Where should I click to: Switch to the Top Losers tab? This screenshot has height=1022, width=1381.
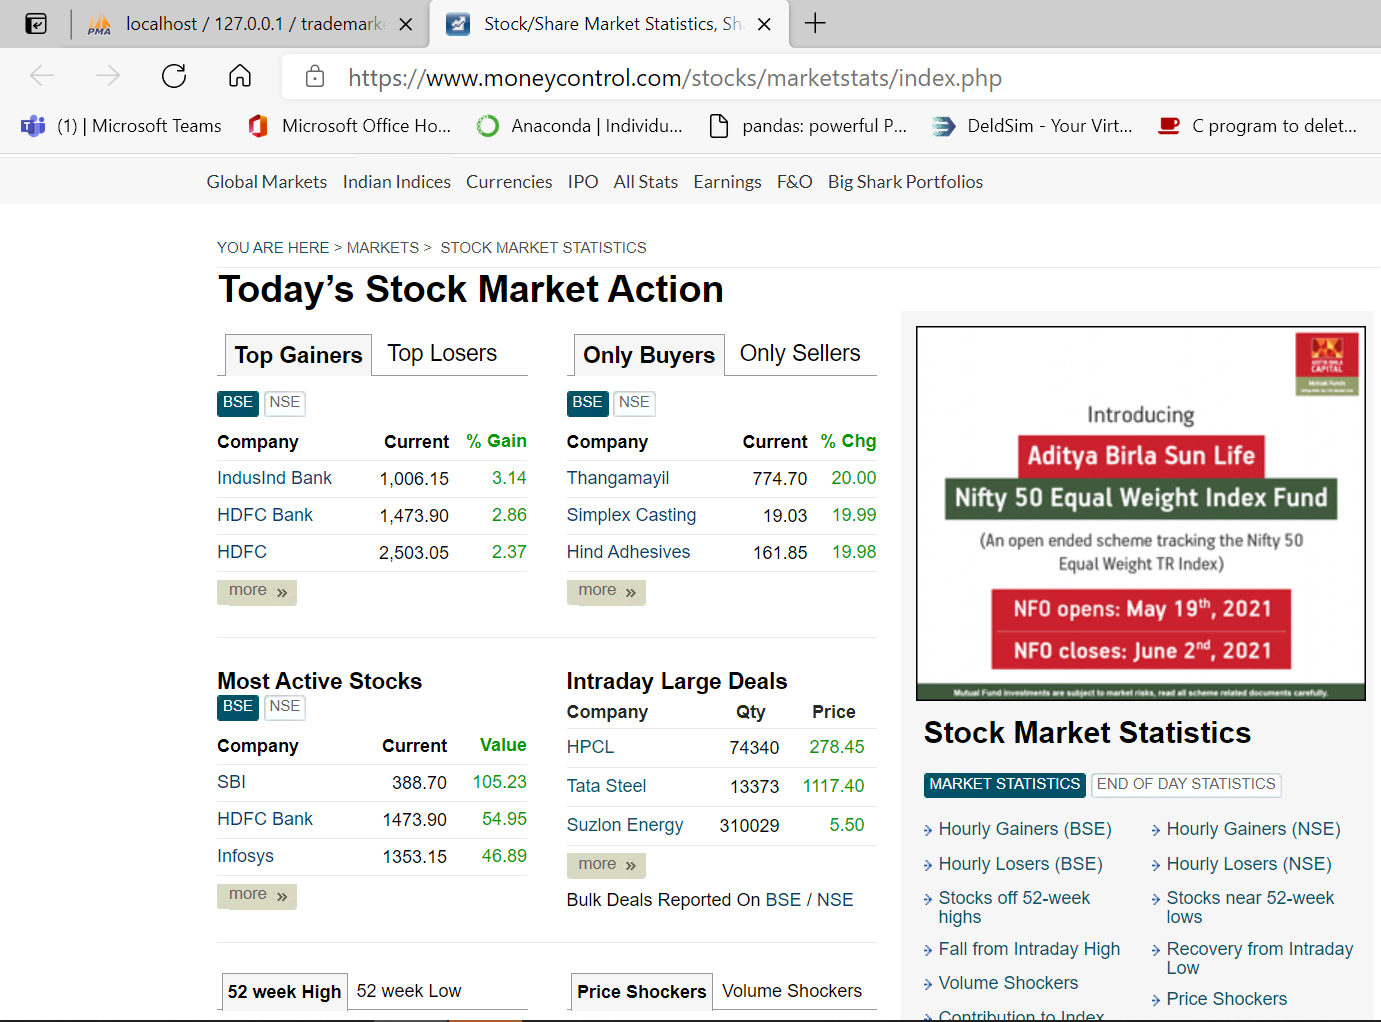pos(442,353)
